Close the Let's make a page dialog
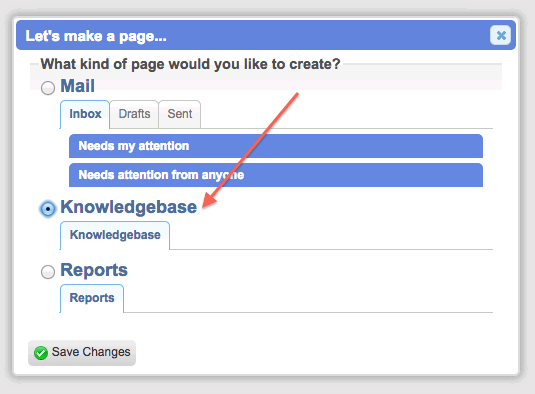 tap(500, 35)
